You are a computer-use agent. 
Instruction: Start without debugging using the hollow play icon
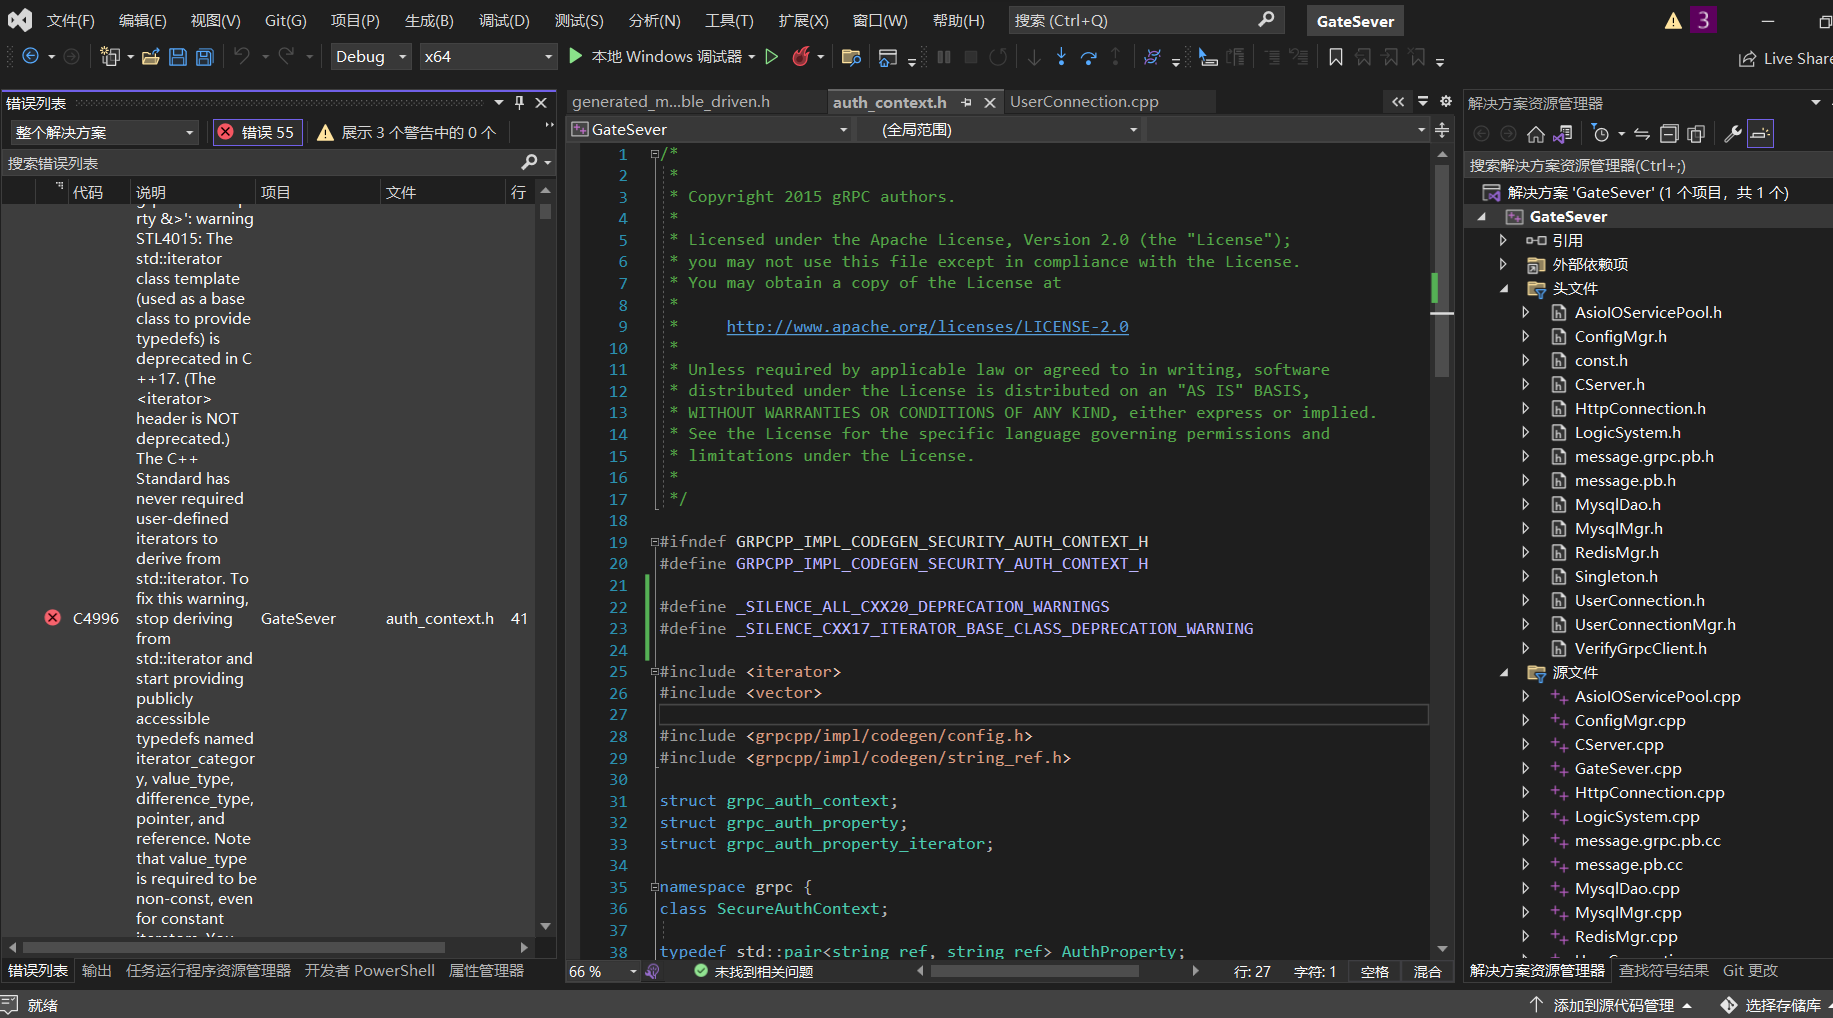click(x=771, y=57)
